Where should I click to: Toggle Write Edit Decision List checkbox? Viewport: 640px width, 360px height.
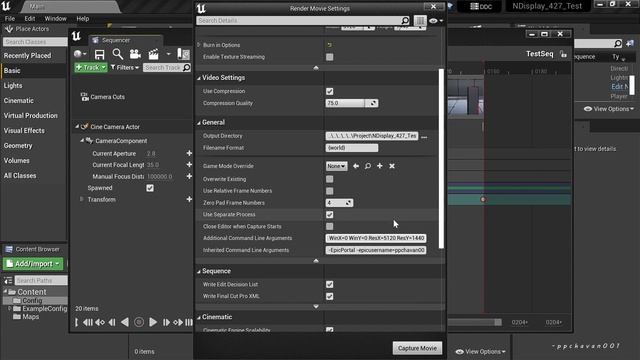(329, 284)
